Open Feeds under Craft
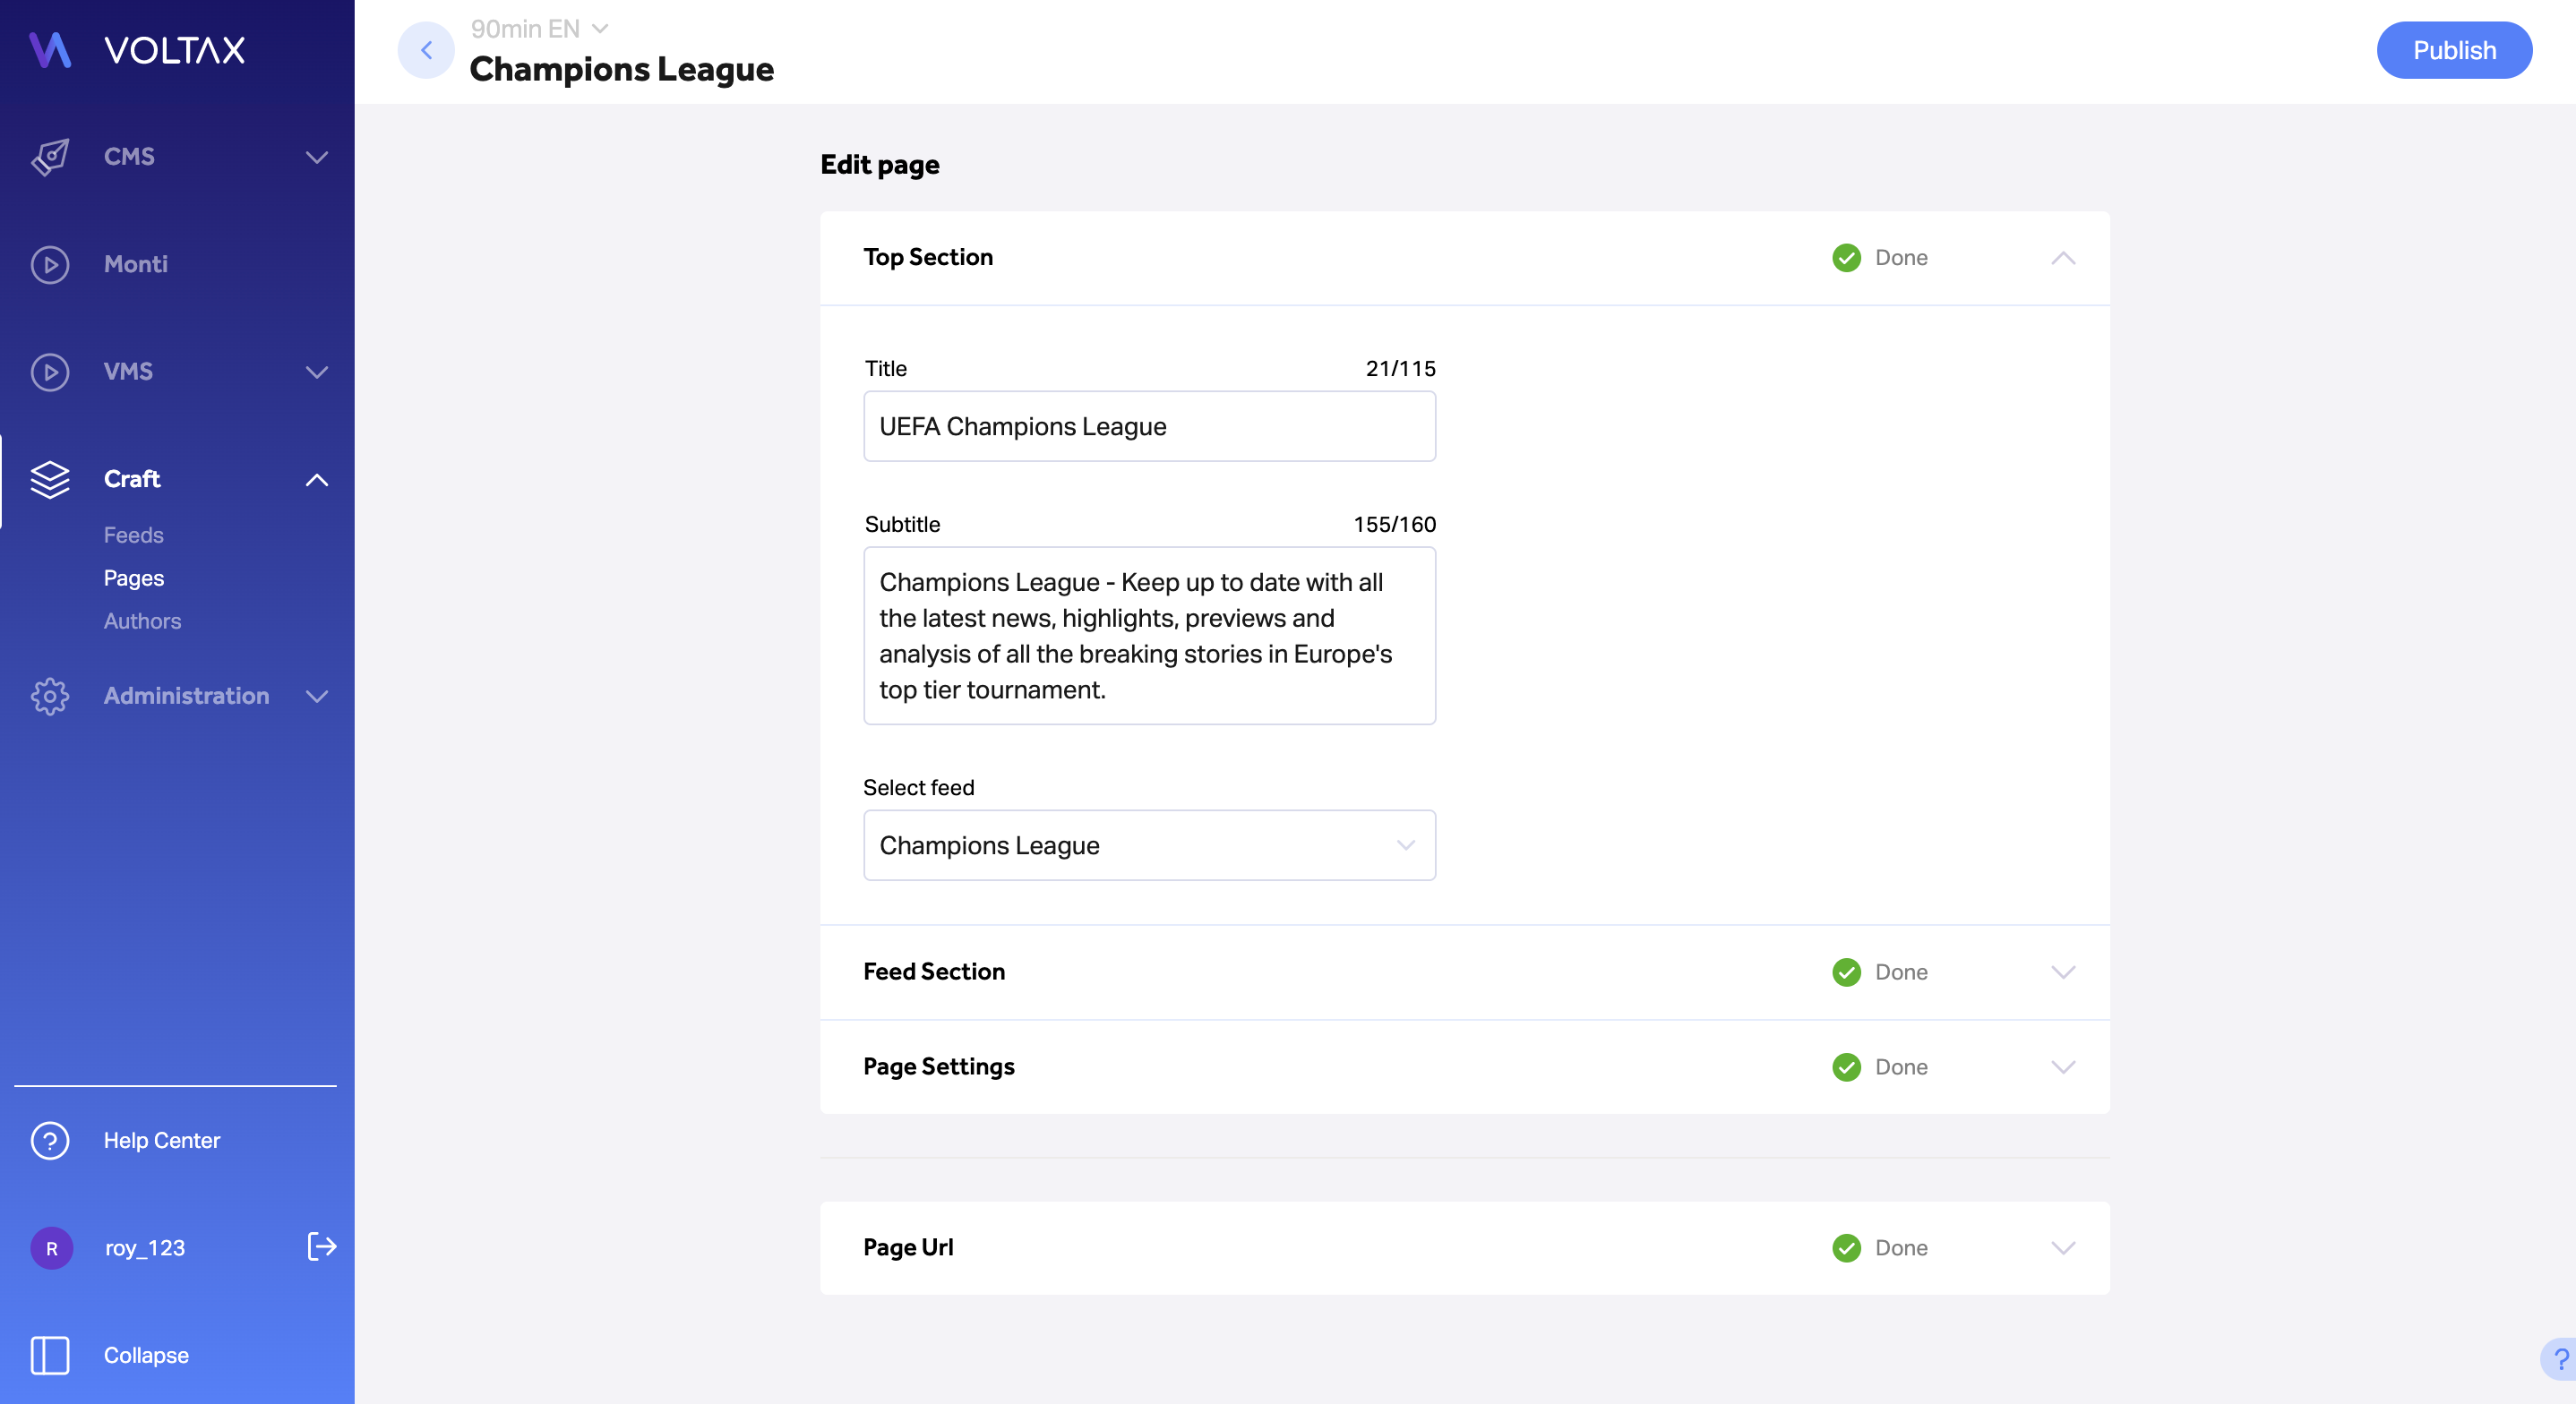The height and width of the screenshot is (1404, 2576). 133,535
